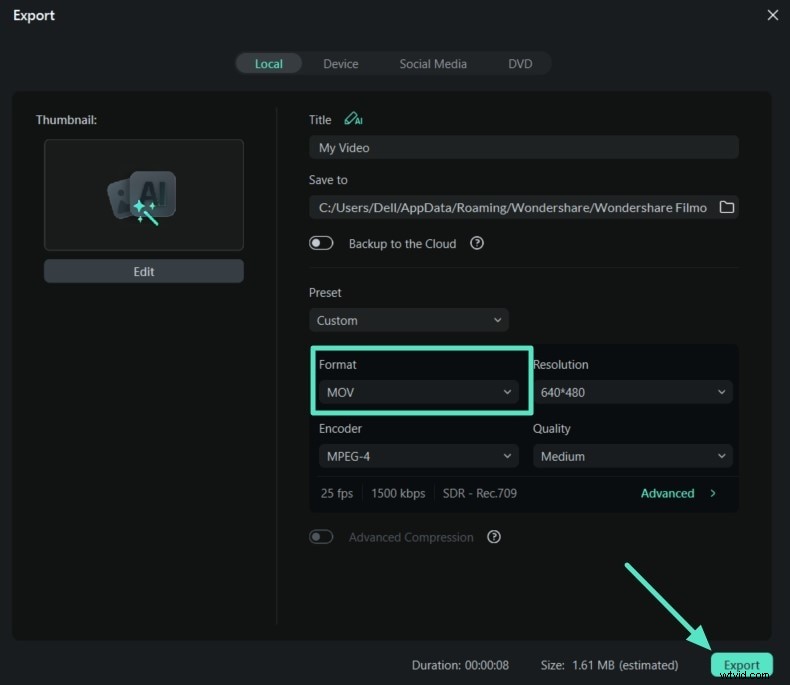
Task: Select the DVD export tab
Action: [x=520, y=64]
